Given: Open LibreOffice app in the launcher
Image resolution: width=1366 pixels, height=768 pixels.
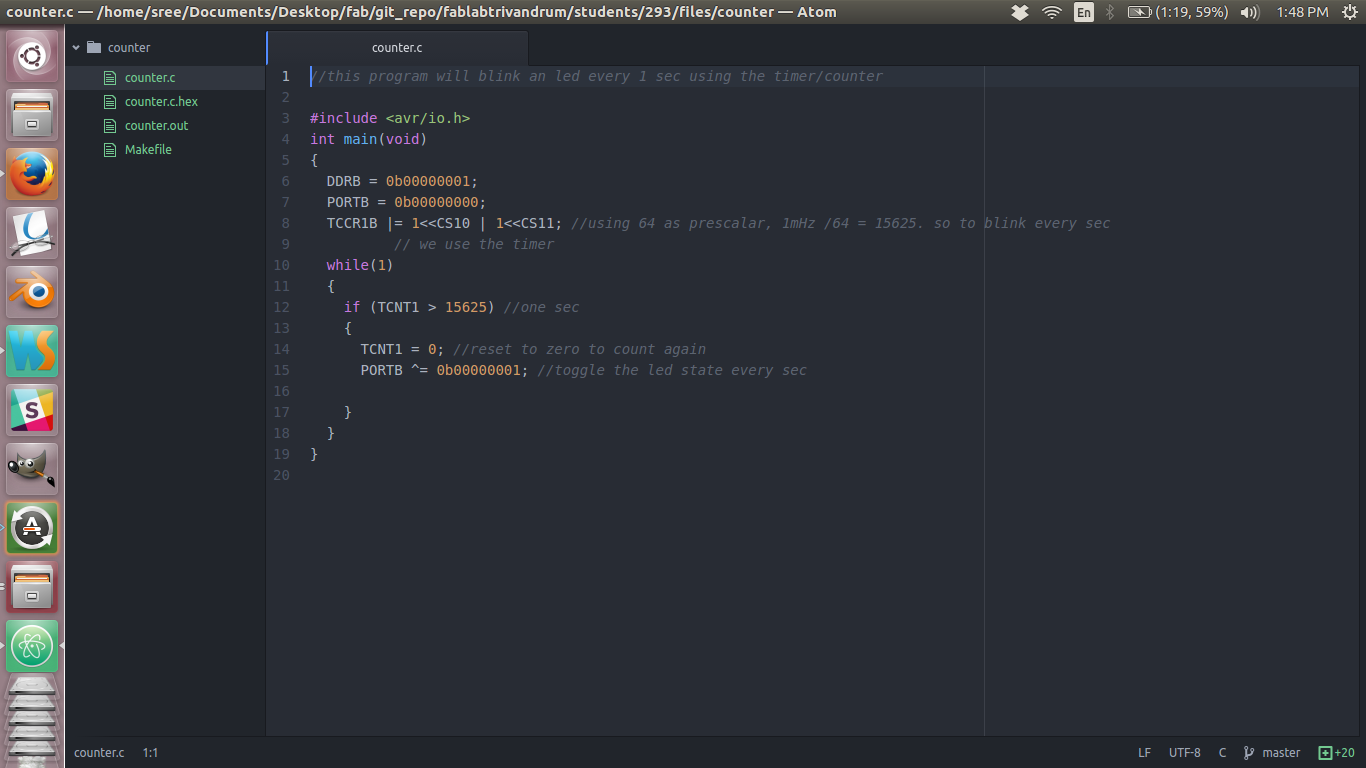Looking at the screenshot, I should (33, 233).
